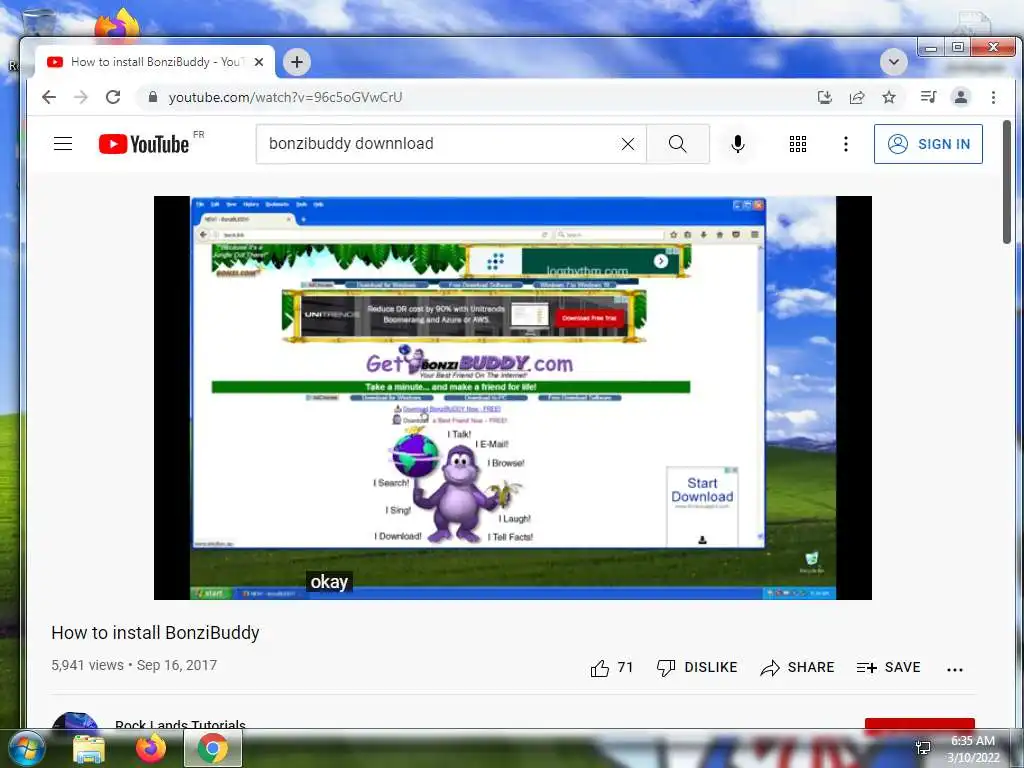Image resolution: width=1024 pixels, height=768 pixels.
Task: Bookmark this page with the star
Action: [x=889, y=97]
